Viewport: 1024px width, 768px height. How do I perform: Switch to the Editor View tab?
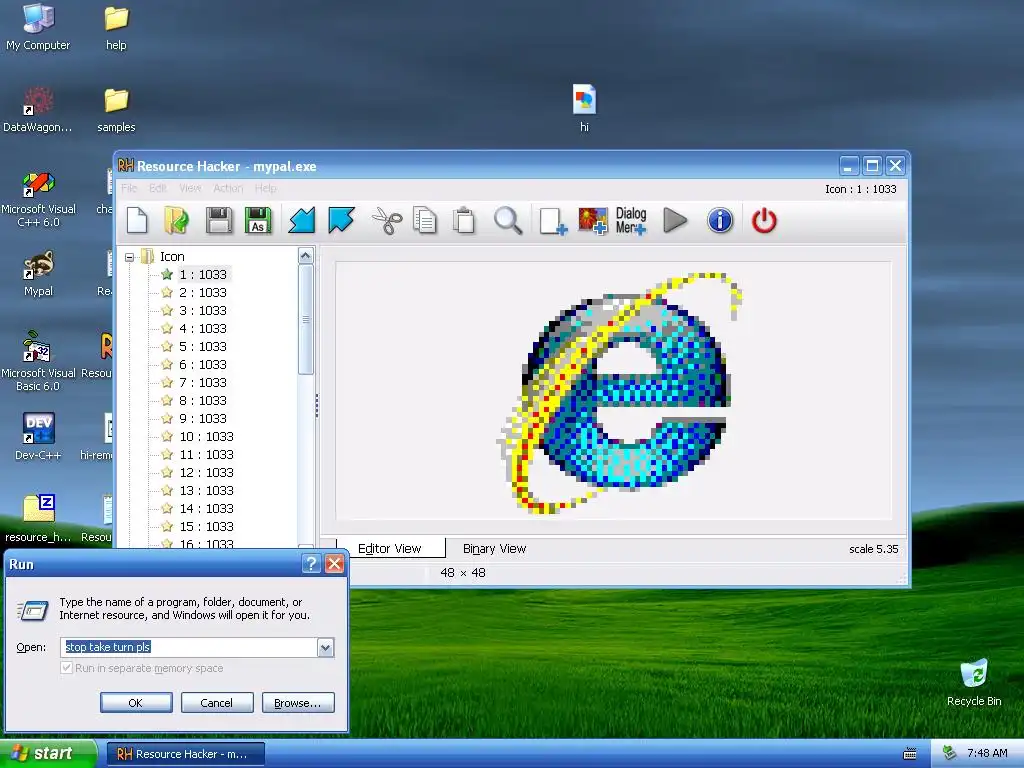tap(390, 549)
